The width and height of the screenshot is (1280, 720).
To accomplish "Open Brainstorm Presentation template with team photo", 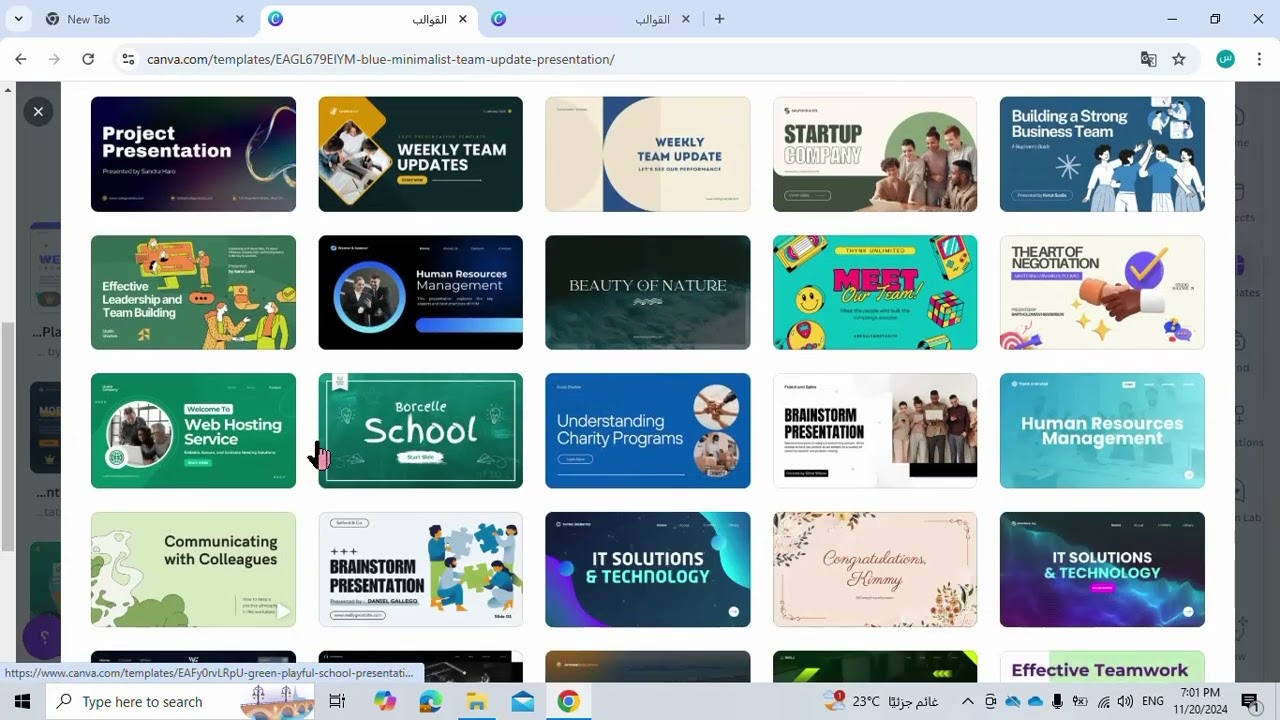I will tap(875, 431).
